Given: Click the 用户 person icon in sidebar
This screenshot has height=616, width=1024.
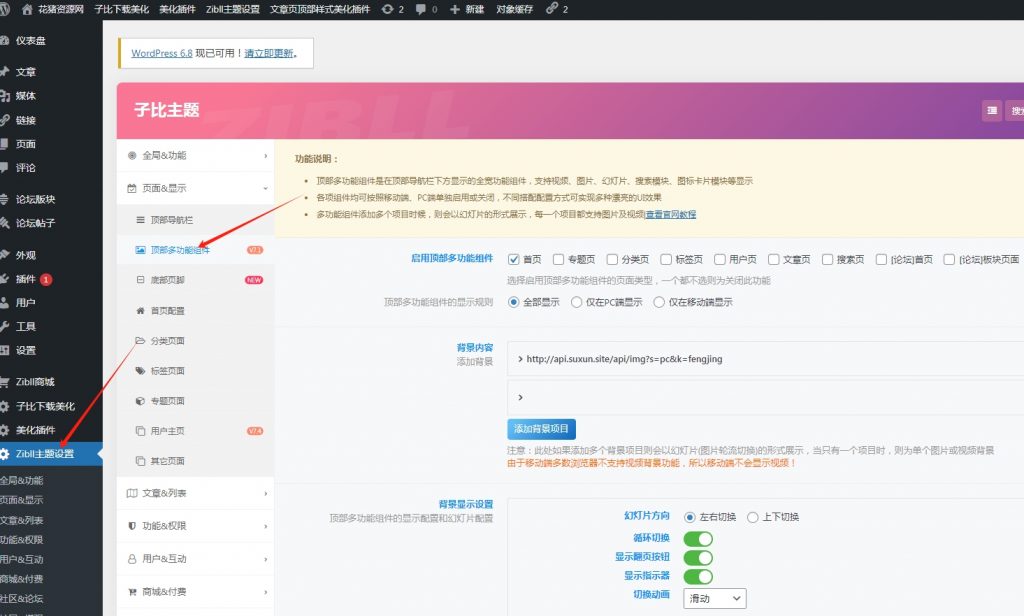Looking at the screenshot, I should [5, 302].
